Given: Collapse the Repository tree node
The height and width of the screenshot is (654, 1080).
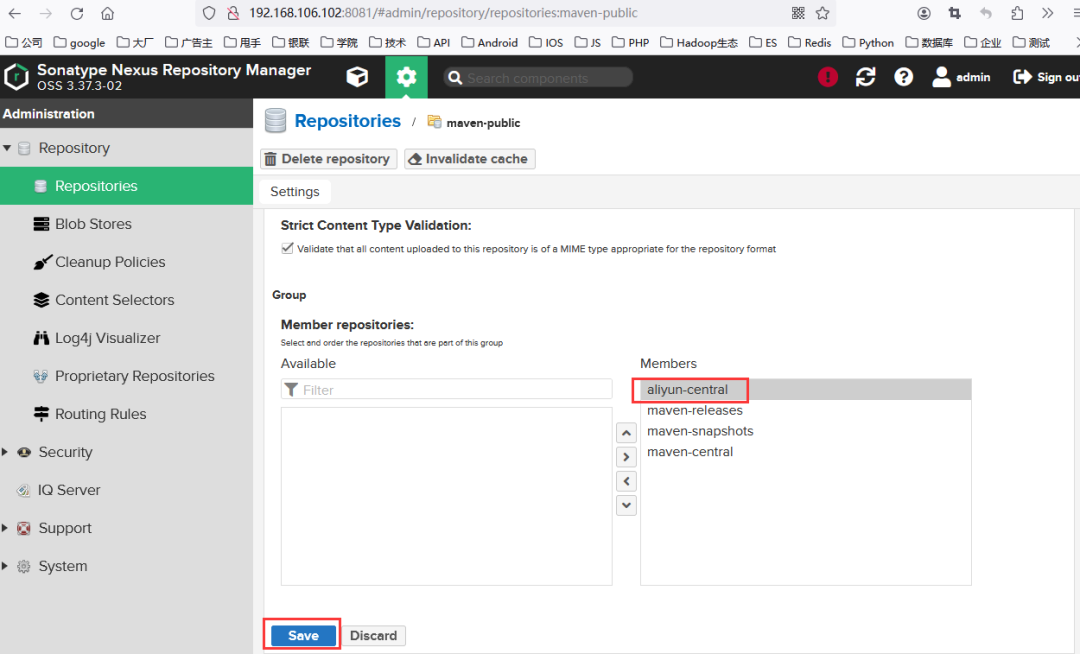Looking at the screenshot, I should 7,148.
